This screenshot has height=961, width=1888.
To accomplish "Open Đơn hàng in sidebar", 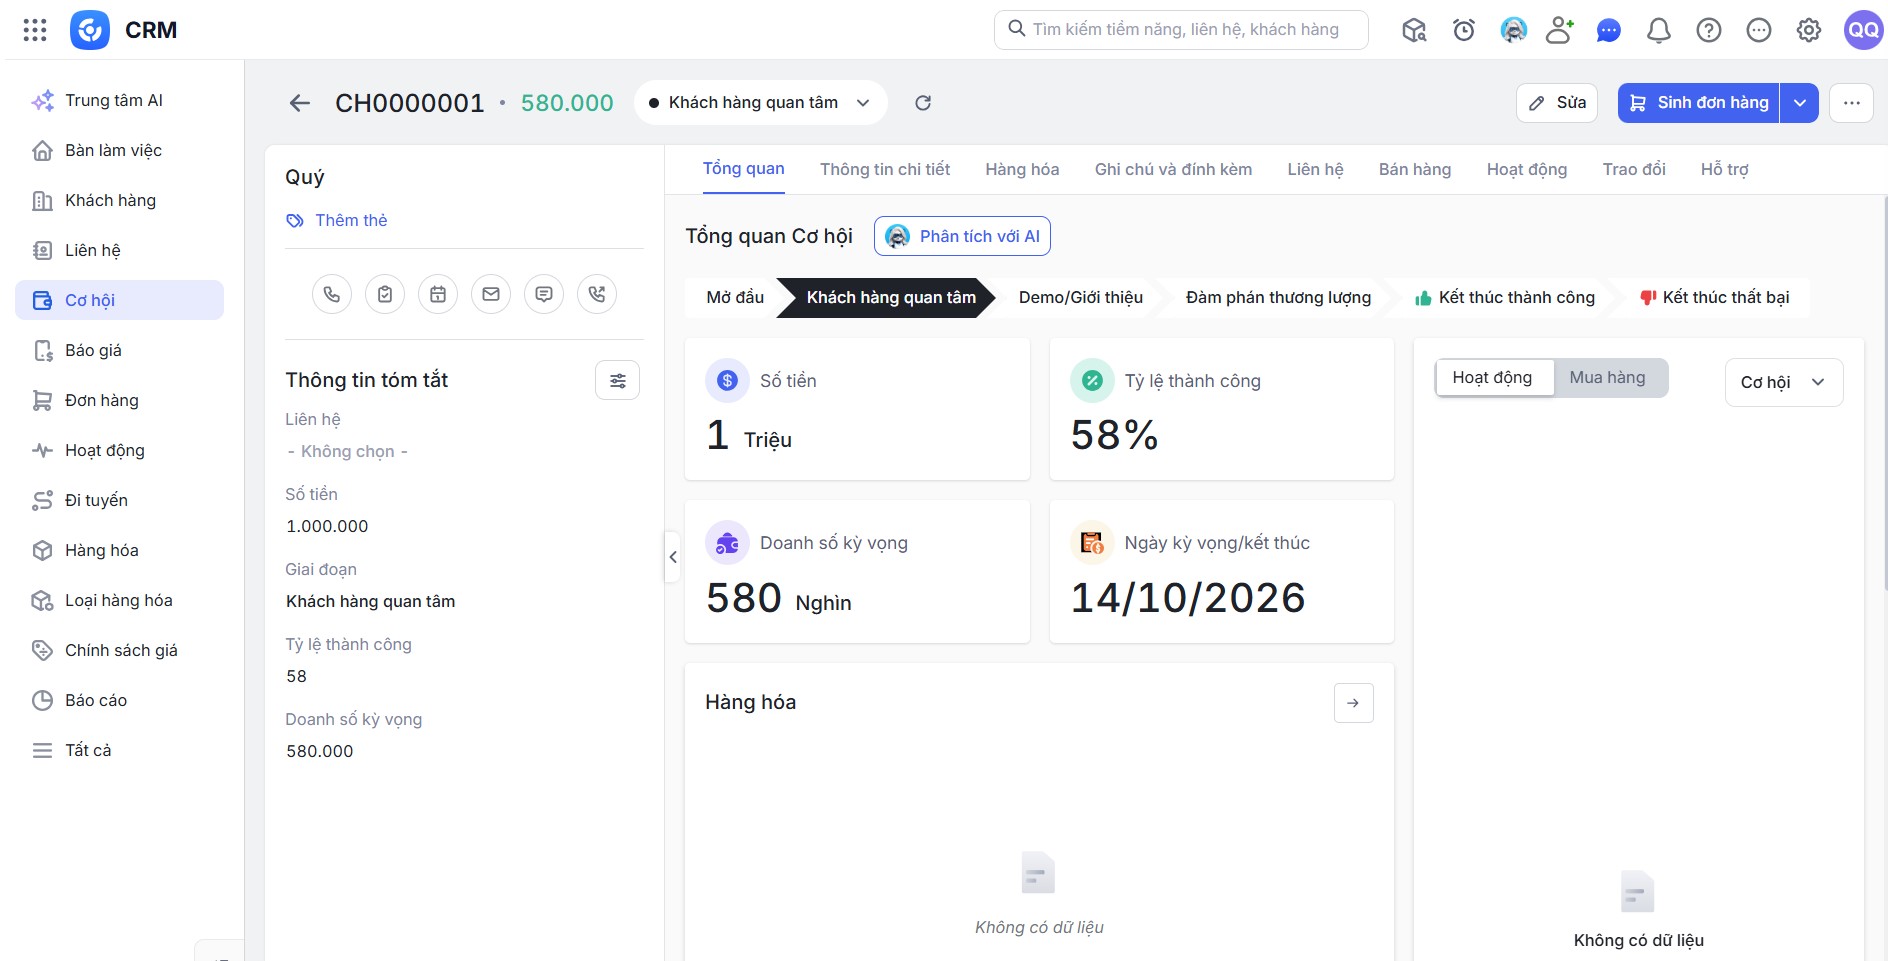I will pyautogui.click(x=120, y=400).
